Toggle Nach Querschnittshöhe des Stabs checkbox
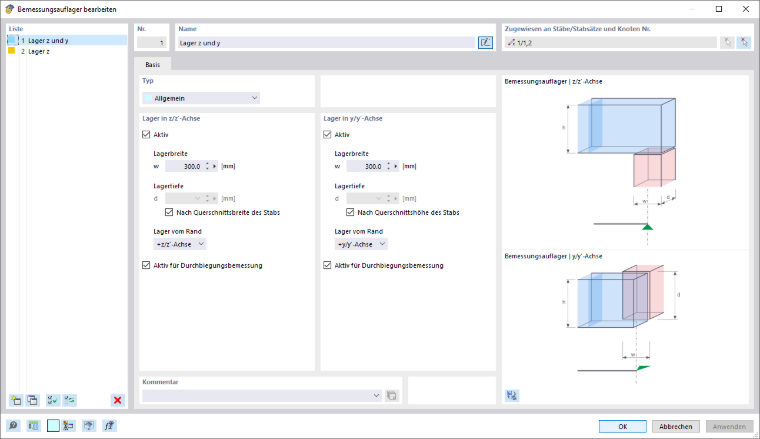The image size is (760, 439). pos(350,212)
